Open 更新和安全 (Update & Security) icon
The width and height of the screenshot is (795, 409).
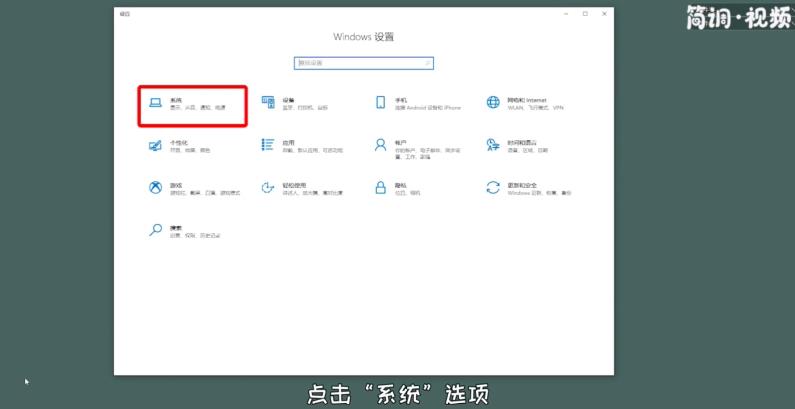point(493,188)
